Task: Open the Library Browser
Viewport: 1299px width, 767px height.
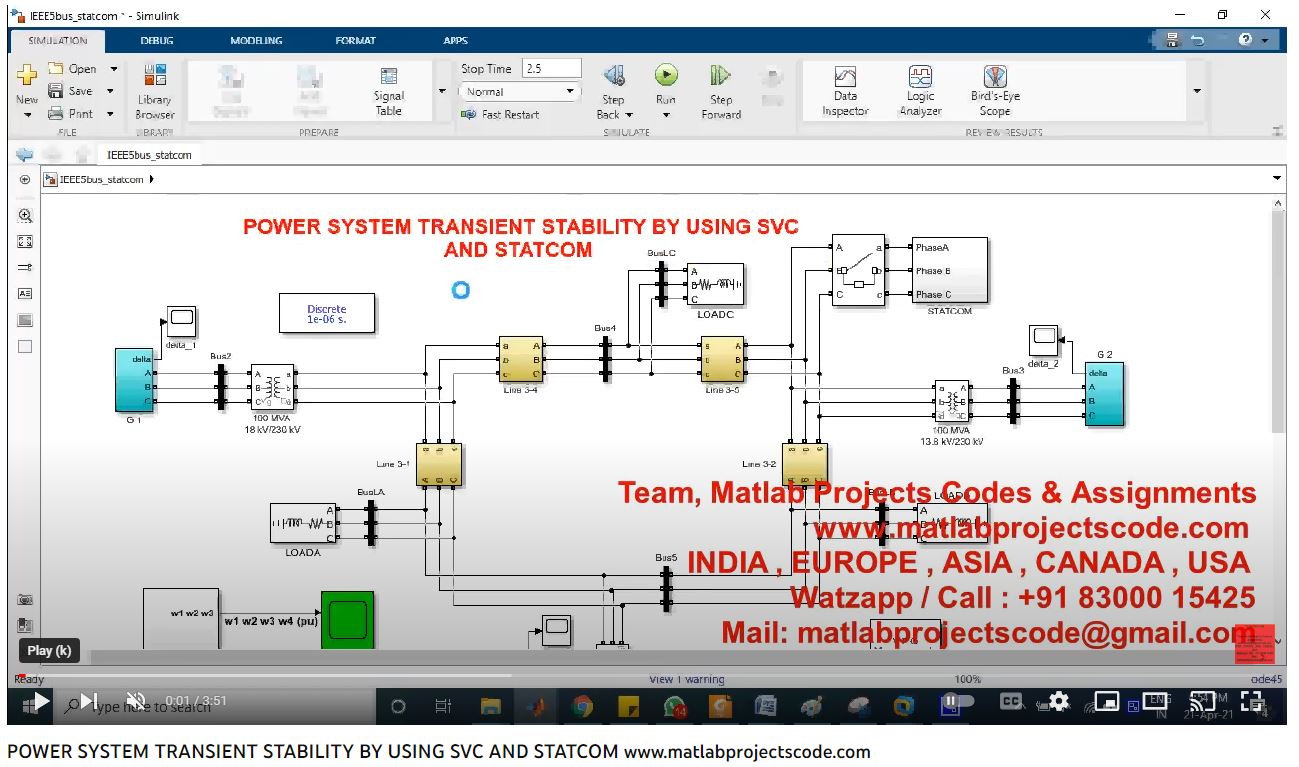Action: (155, 90)
